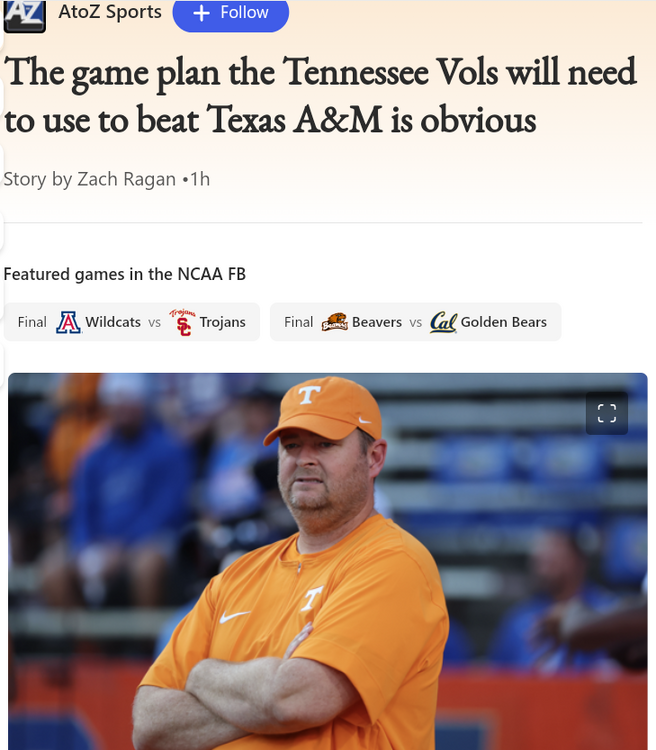Select the Wildcats team name
The image size is (656, 750).
point(113,322)
